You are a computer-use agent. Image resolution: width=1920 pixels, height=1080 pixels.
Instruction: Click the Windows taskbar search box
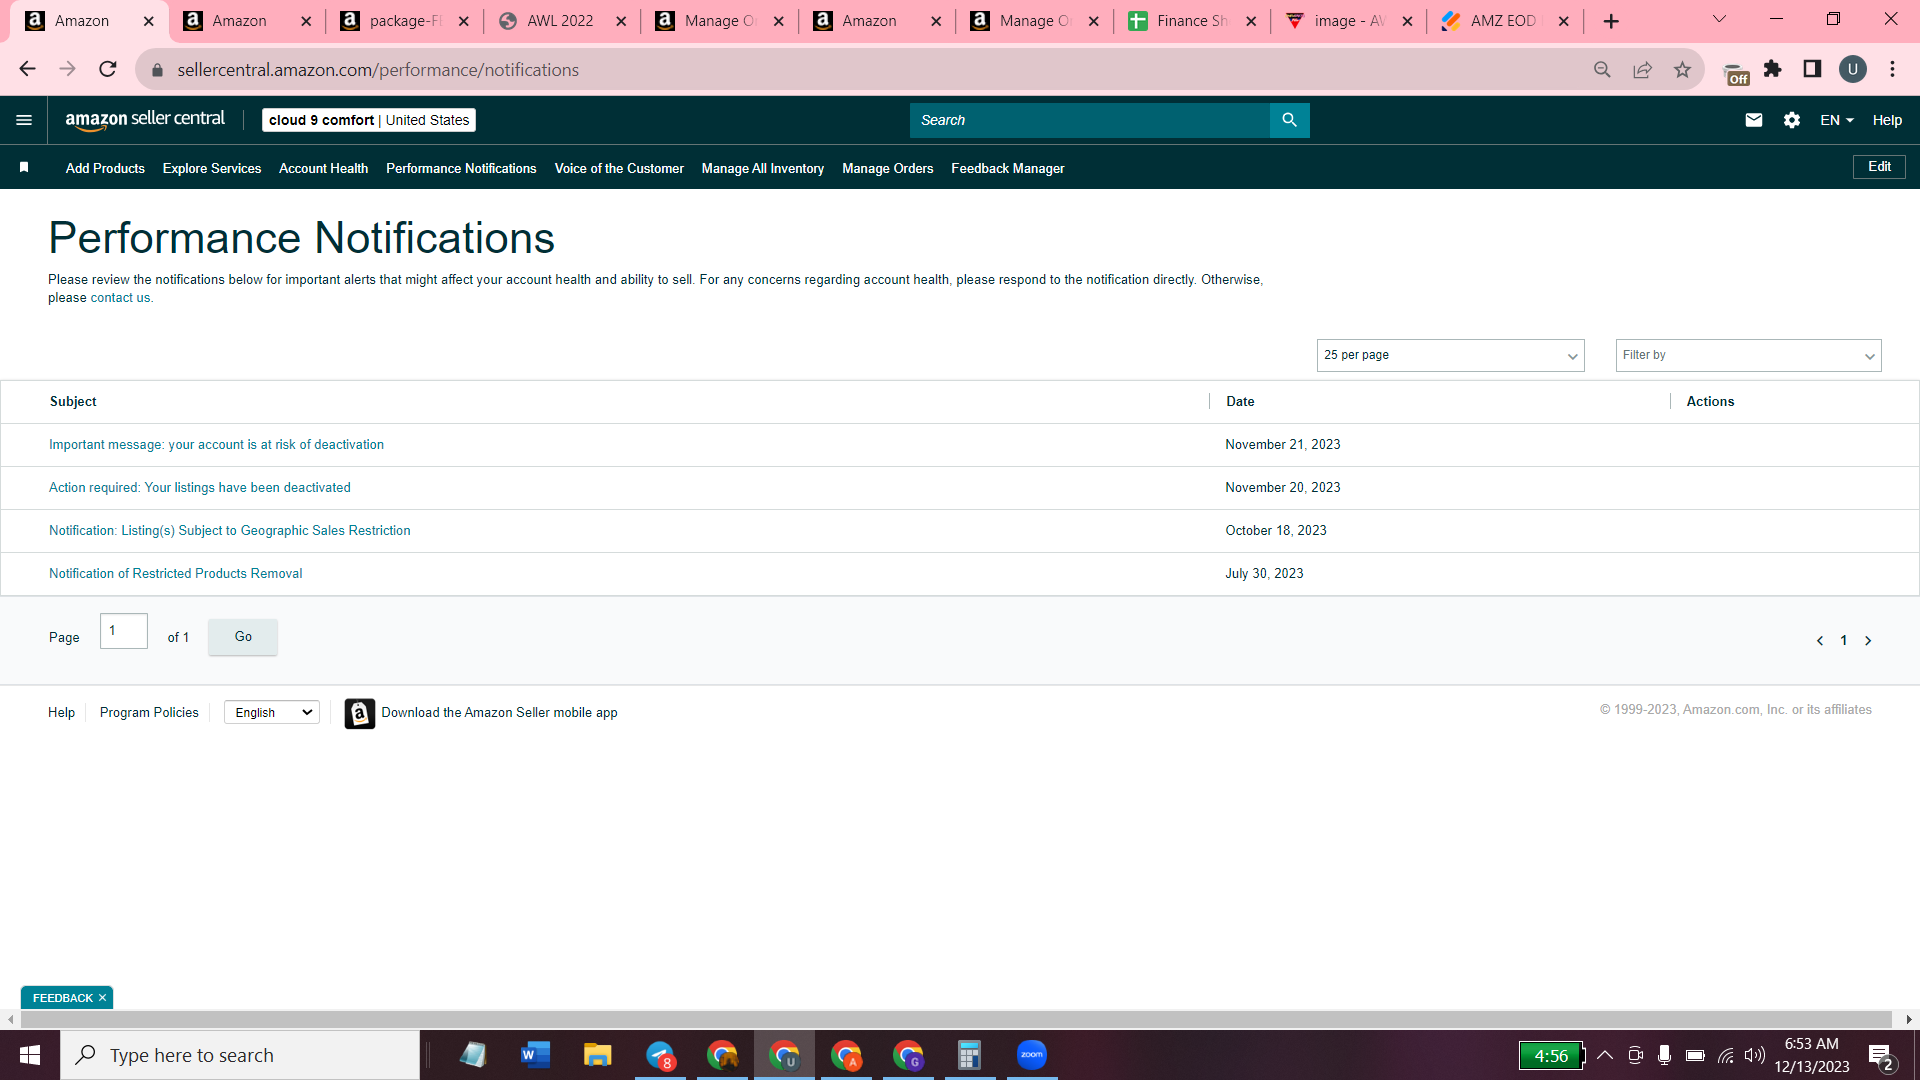pyautogui.click(x=240, y=1055)
